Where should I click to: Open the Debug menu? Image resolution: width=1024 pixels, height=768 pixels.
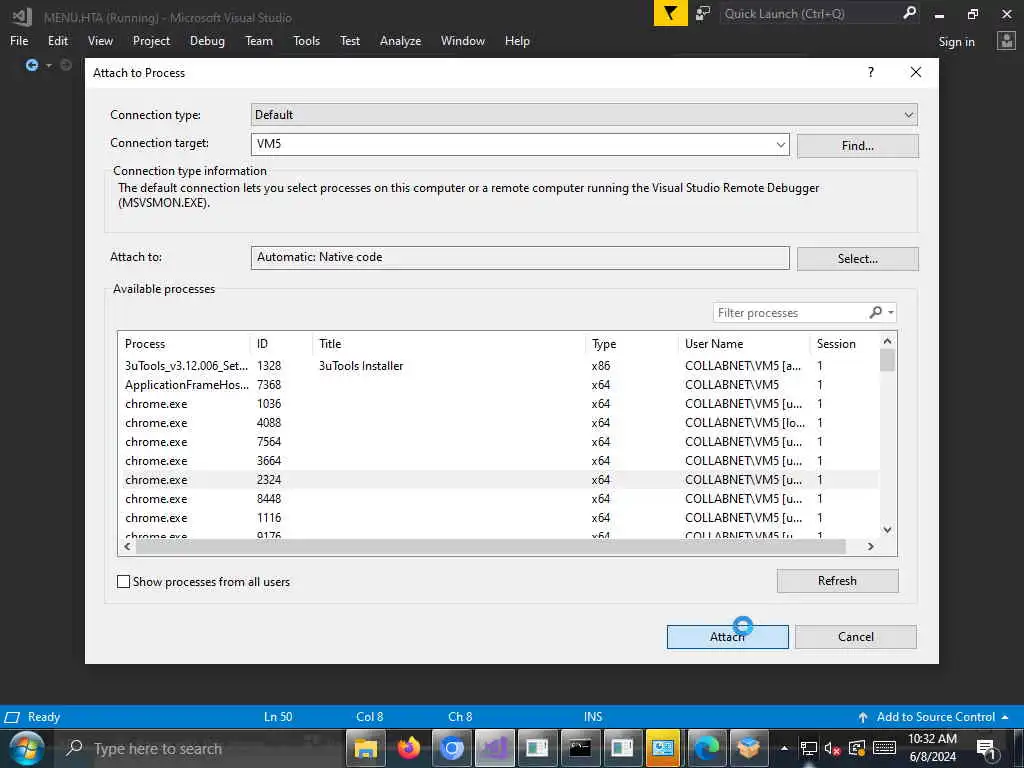[207, 40]
